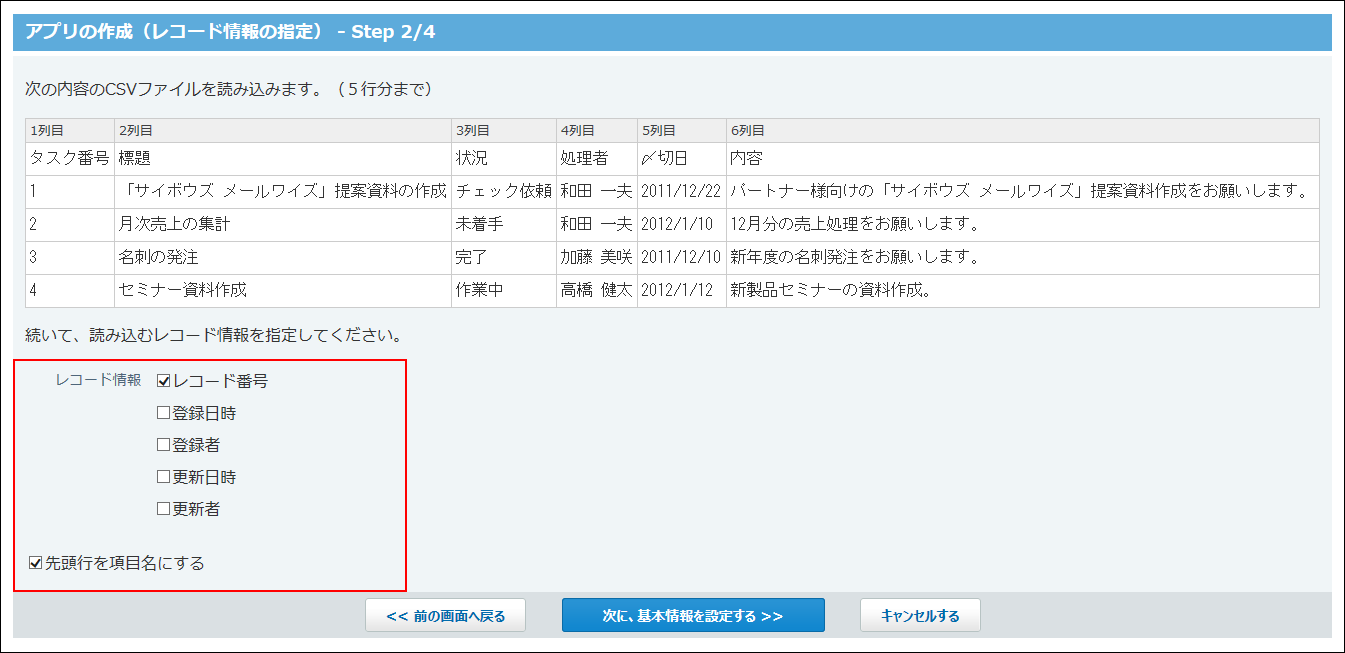1345x653 pixels.
Task: Click the 1列目 column header
Action: pyautogui.click(x=70, y=130)
